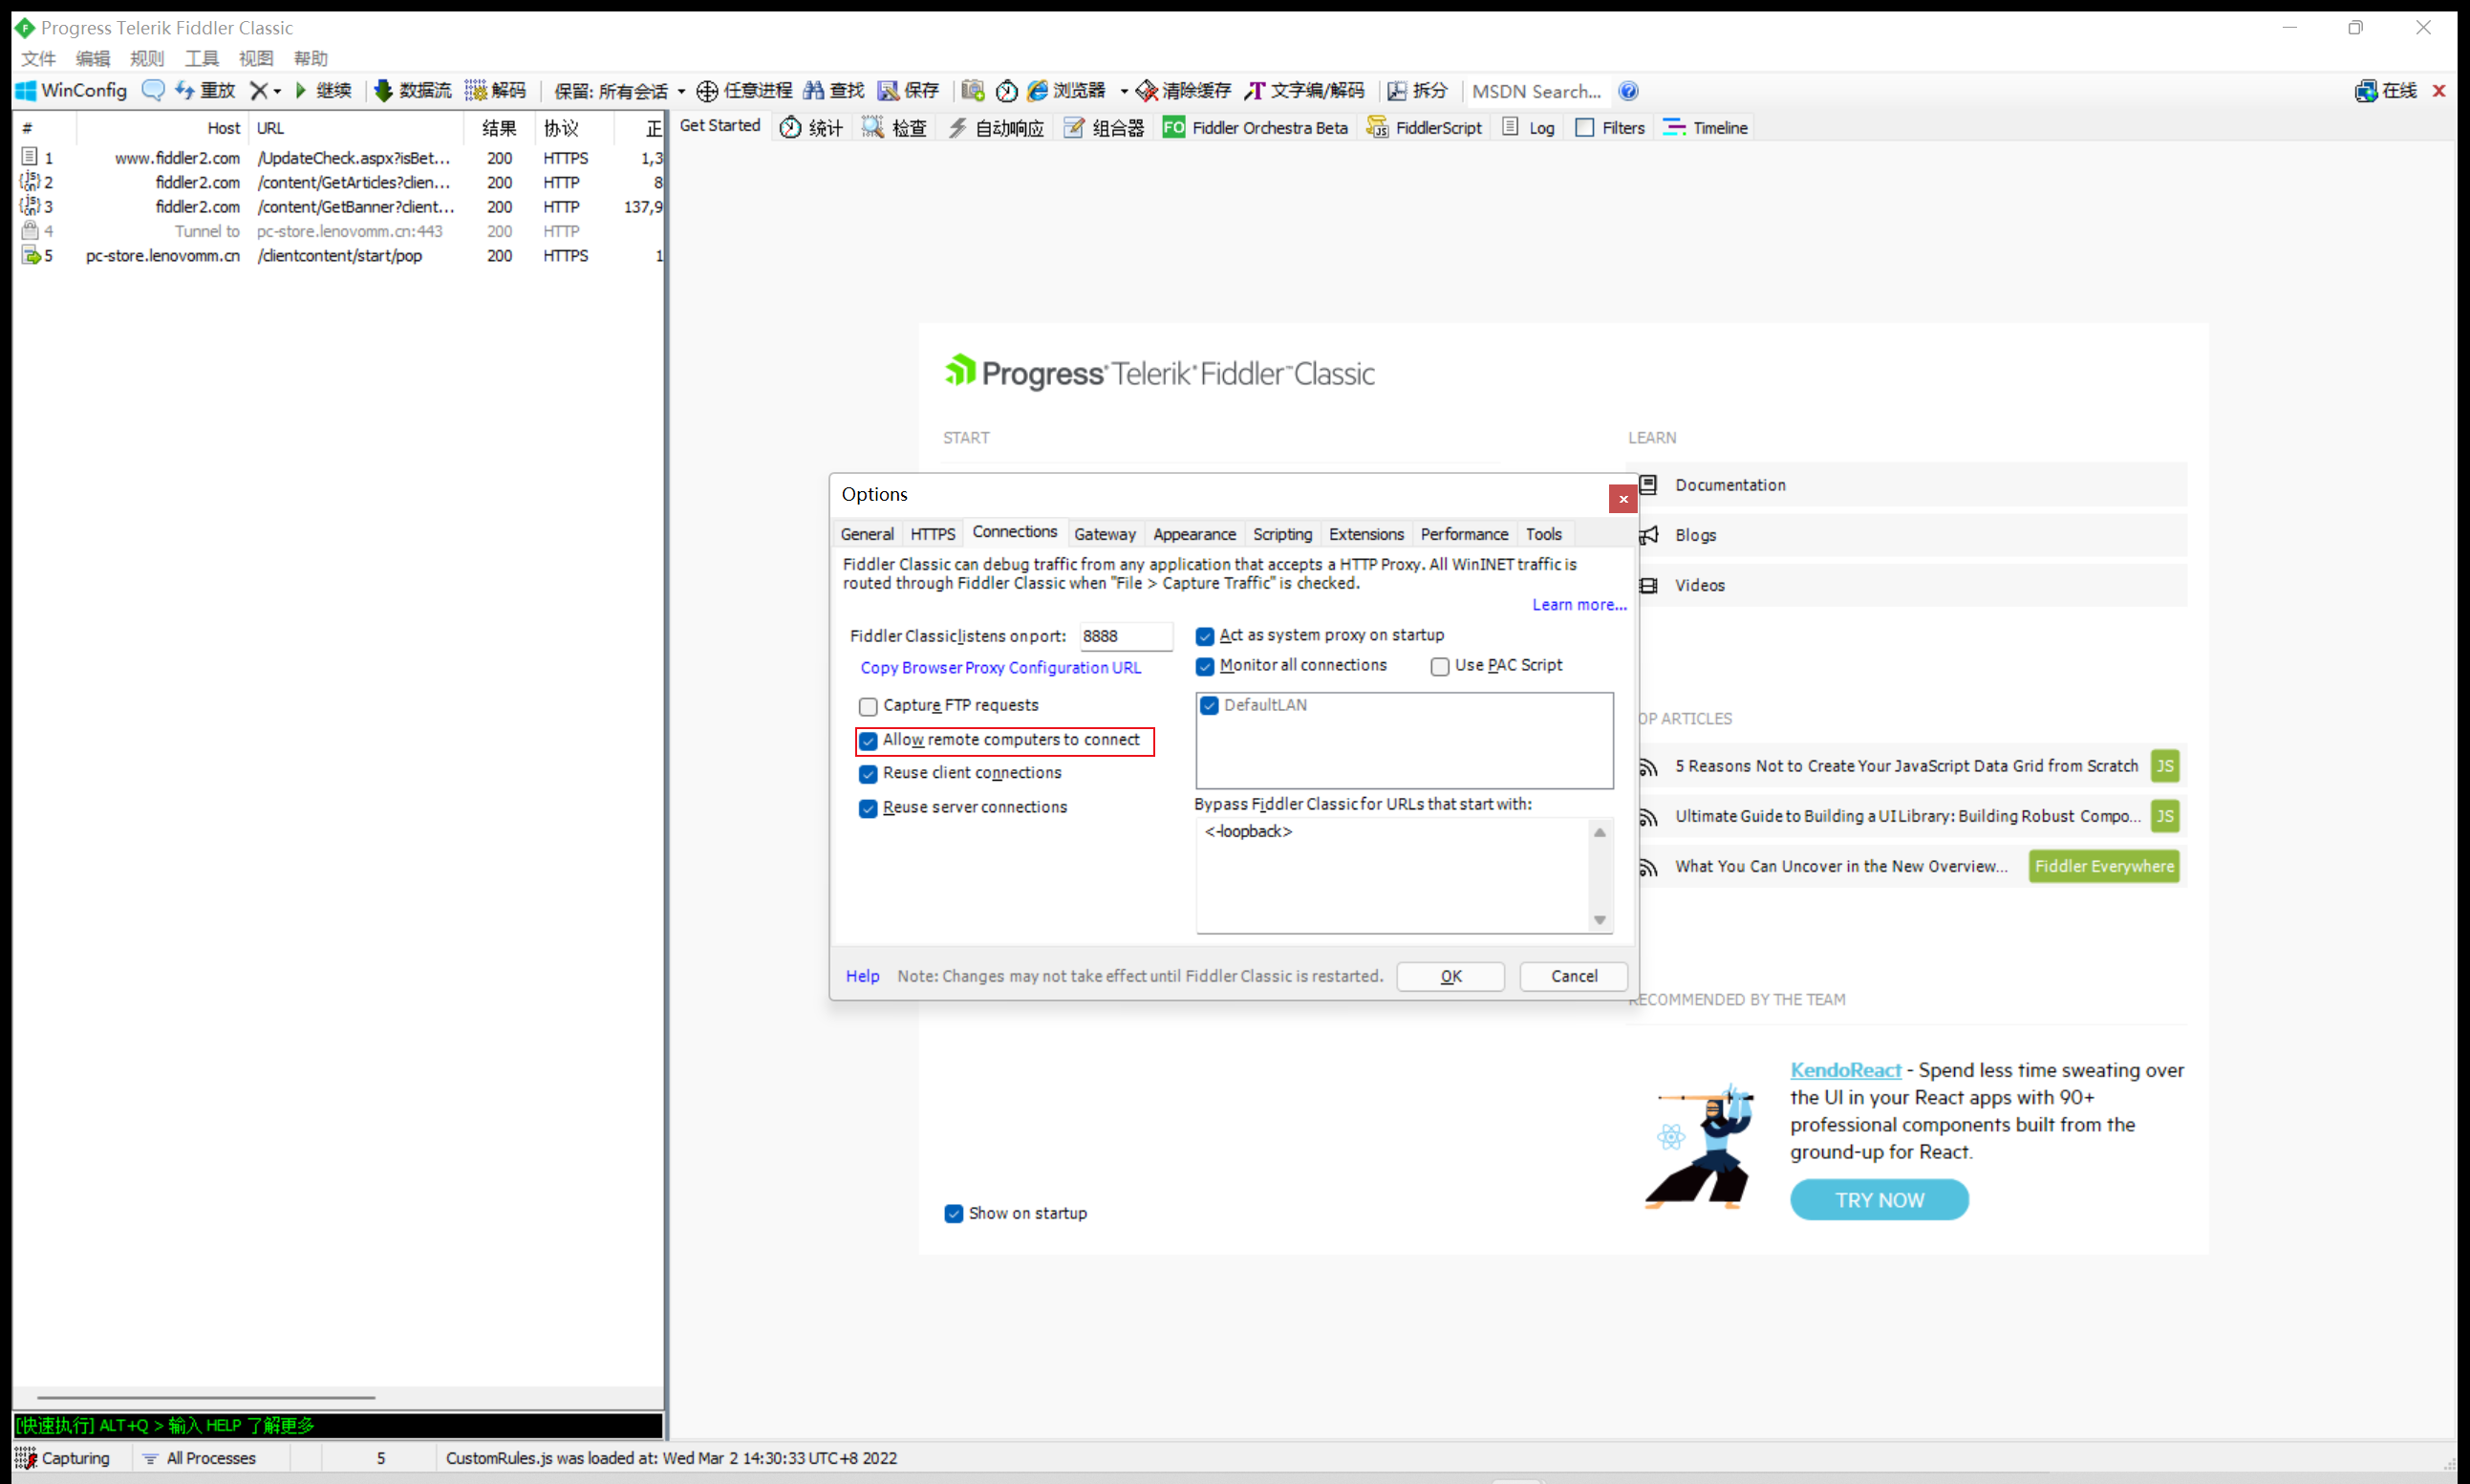
Task: Check the Use PAC Script option
Action: coord(1440,667)
